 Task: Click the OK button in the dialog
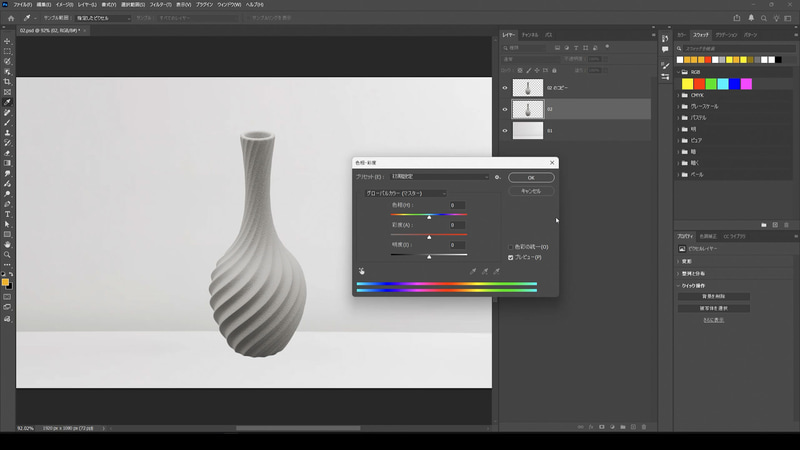[x=531, y=177]
